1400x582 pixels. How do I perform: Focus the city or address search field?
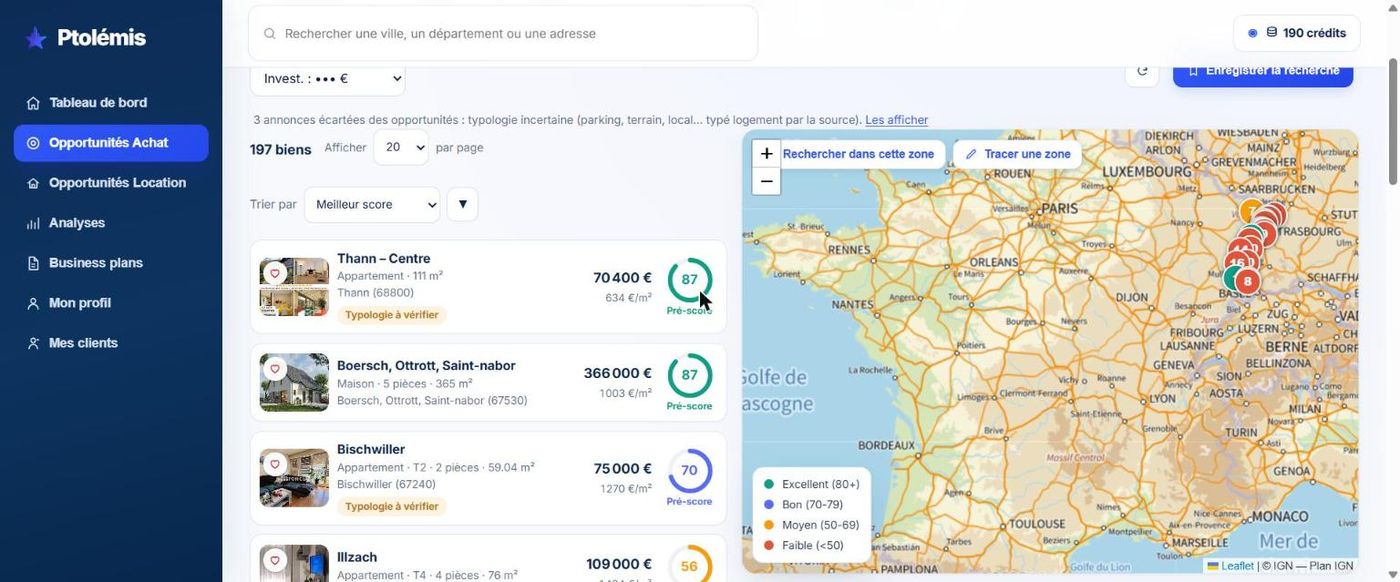(503, 34)
